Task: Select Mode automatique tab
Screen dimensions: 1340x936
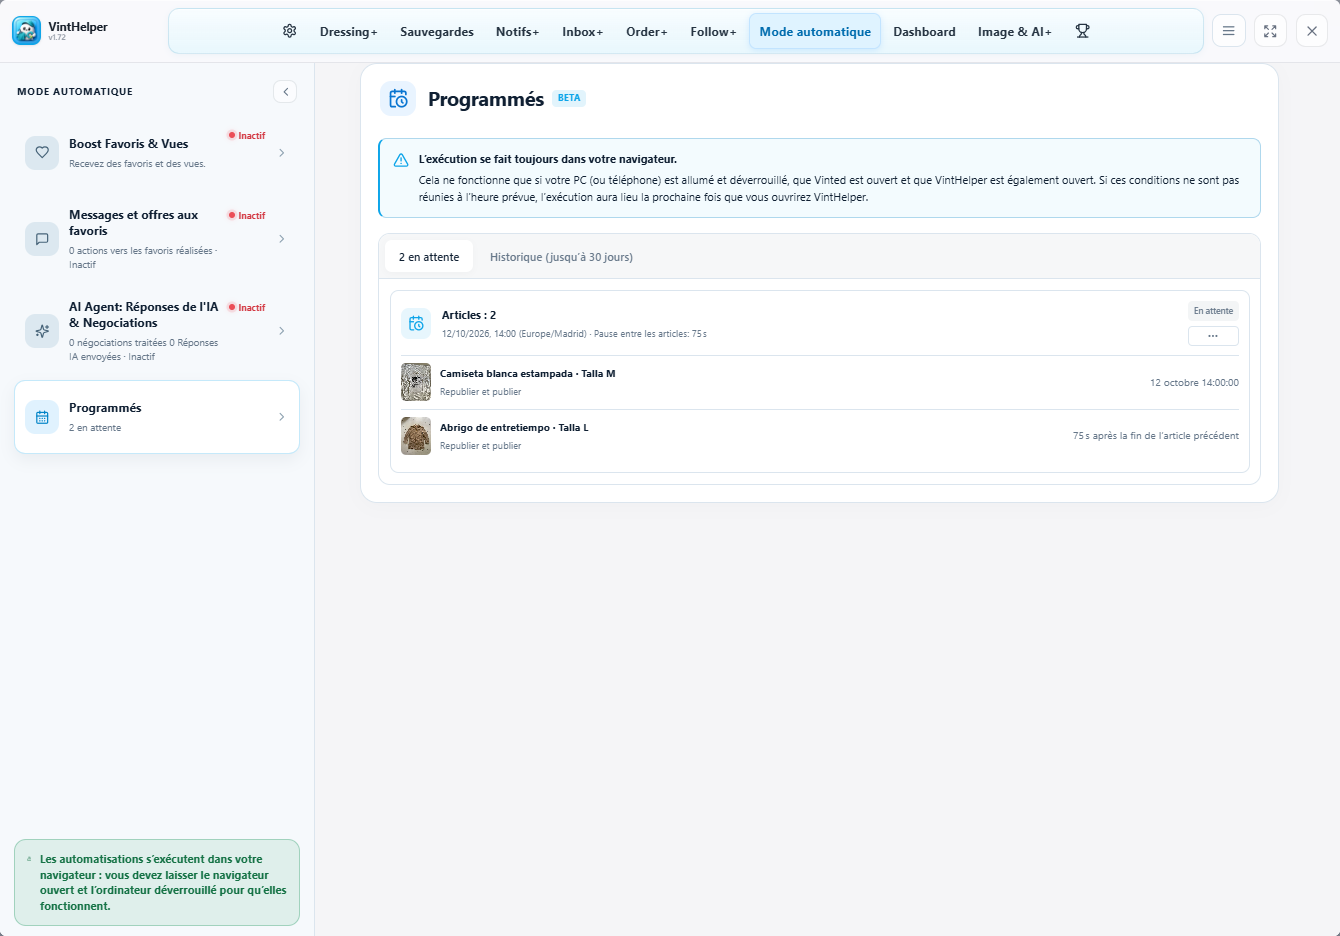Action: (815, 32)
